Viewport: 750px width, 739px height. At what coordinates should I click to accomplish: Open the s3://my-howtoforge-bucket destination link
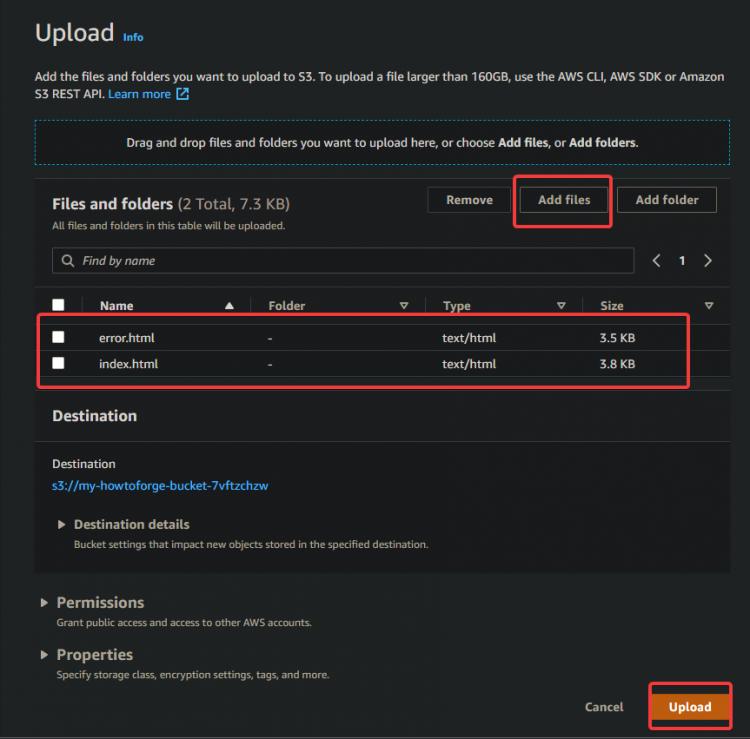pos(160,486)
